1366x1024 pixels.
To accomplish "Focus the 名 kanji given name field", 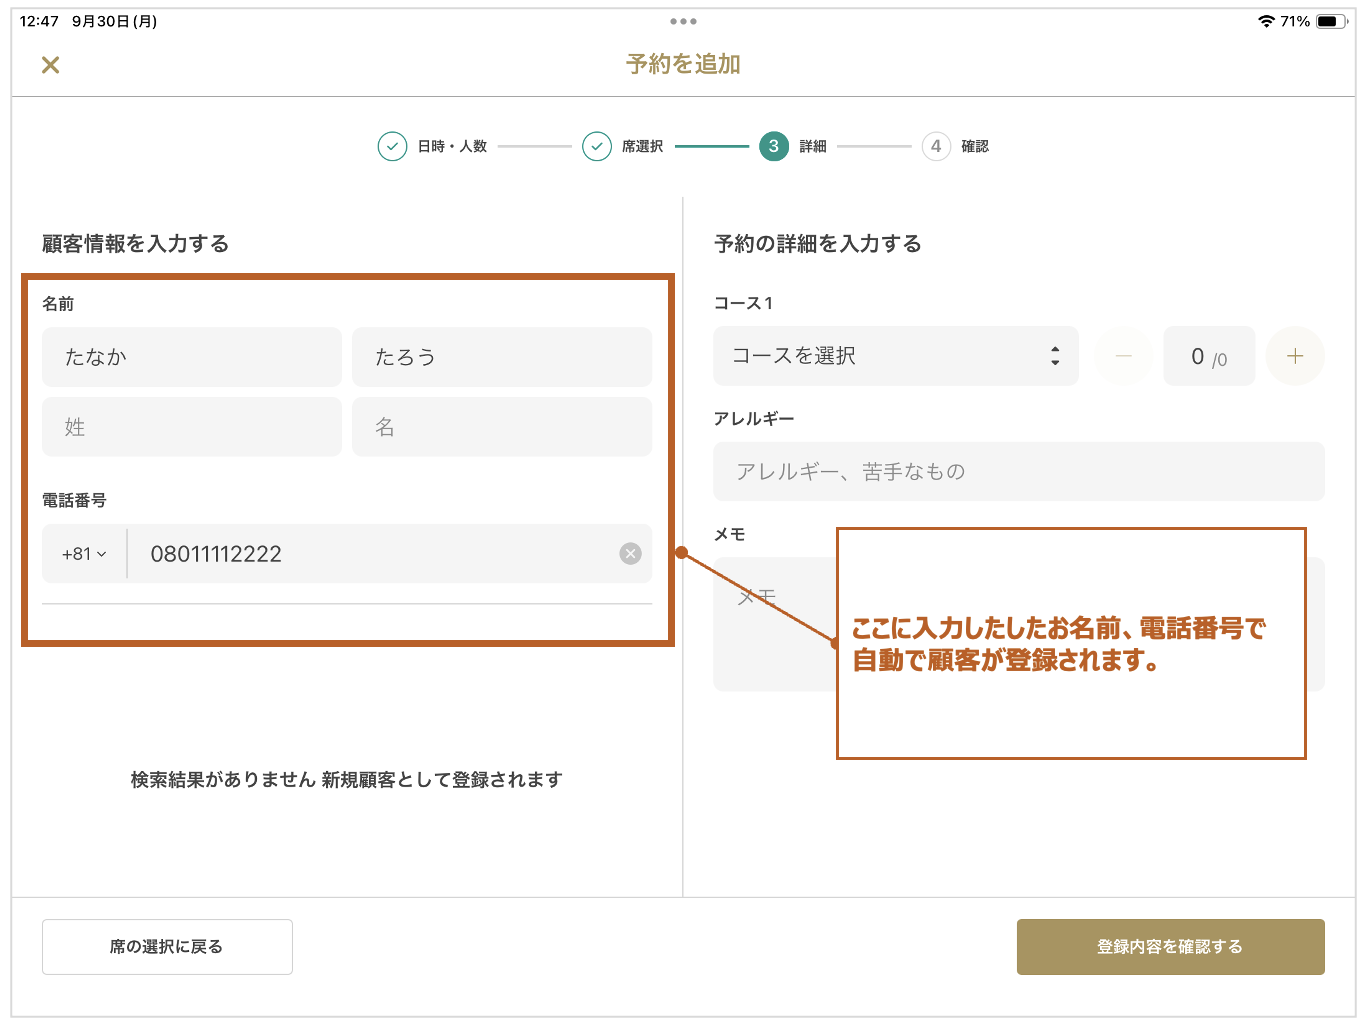I will (502, 427).
